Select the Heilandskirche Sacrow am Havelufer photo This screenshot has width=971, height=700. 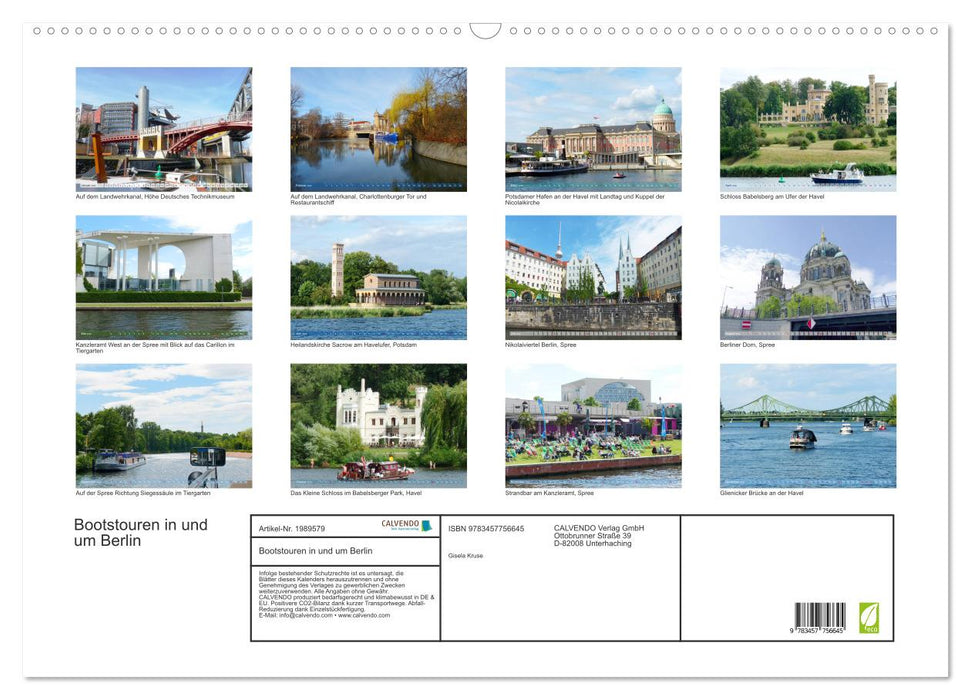click(378, 277)
